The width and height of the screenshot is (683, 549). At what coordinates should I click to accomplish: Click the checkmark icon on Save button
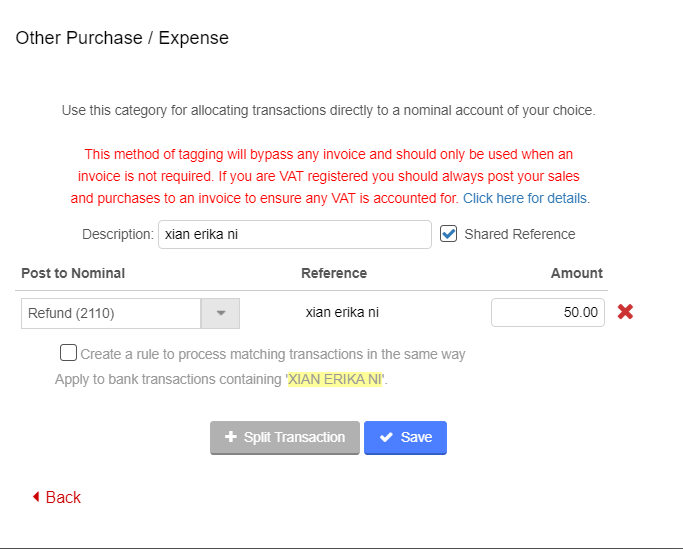(x=386, y=437)
